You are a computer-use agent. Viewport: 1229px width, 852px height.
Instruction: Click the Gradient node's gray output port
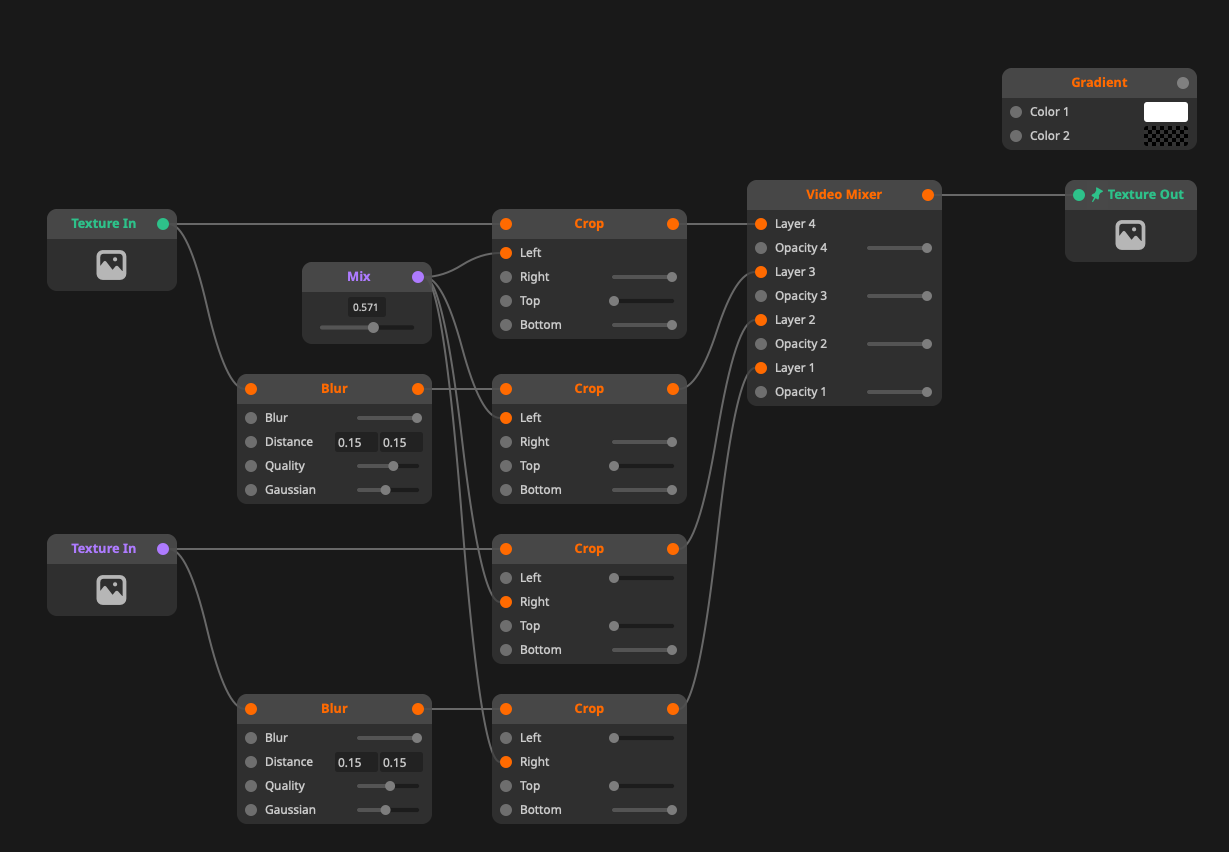coord(1183,83)
